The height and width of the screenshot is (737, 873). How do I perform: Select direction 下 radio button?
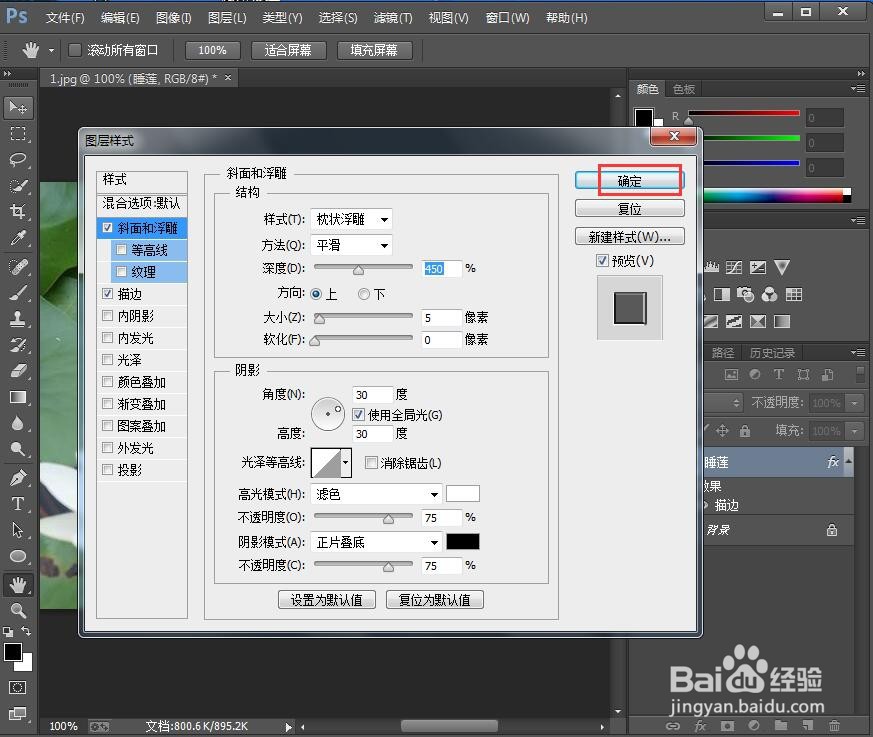[364, 294]
